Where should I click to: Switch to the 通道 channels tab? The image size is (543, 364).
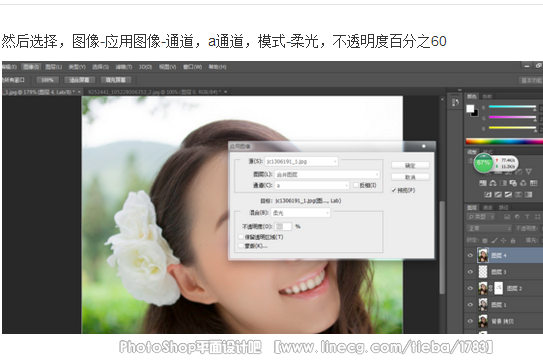[x=488, y=208]
